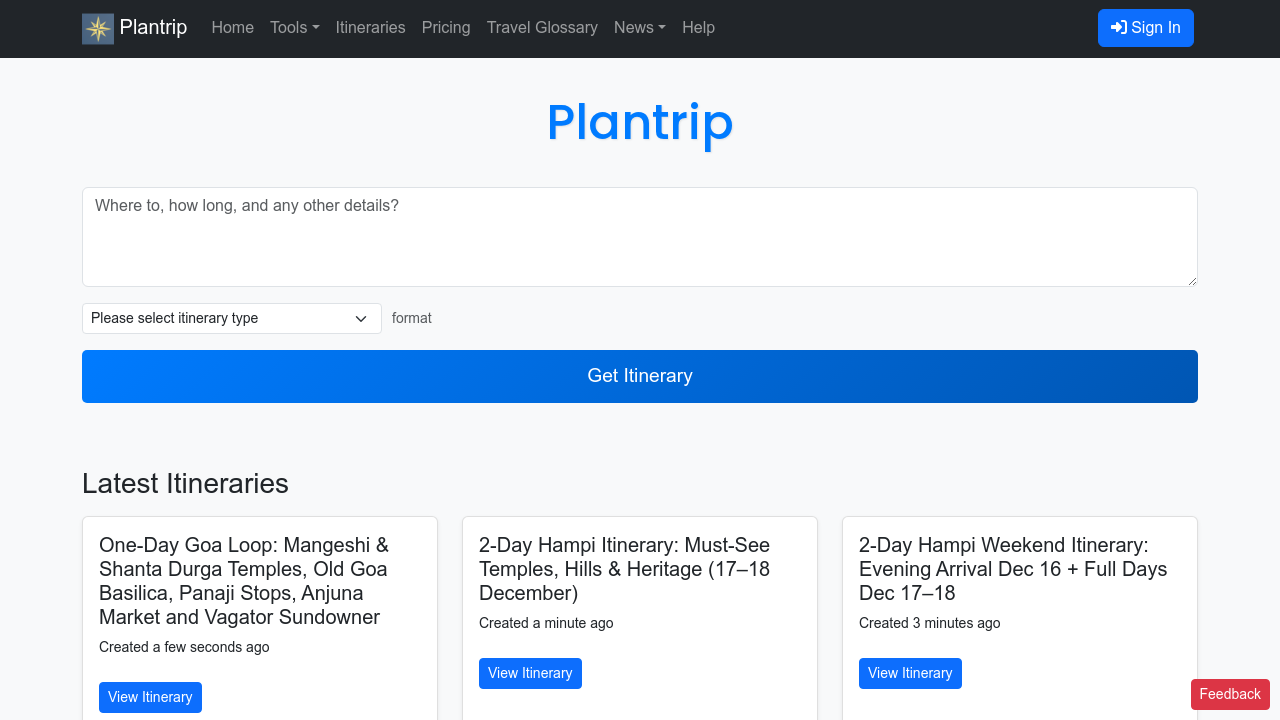Open the Travel Glossary page
This screenshot has width=1280, height=720.
pos(542,28)
